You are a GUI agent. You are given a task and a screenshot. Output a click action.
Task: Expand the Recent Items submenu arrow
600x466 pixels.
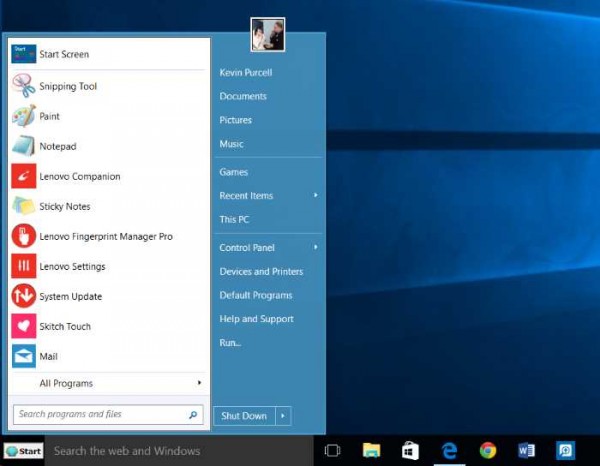tap(316, 196)
